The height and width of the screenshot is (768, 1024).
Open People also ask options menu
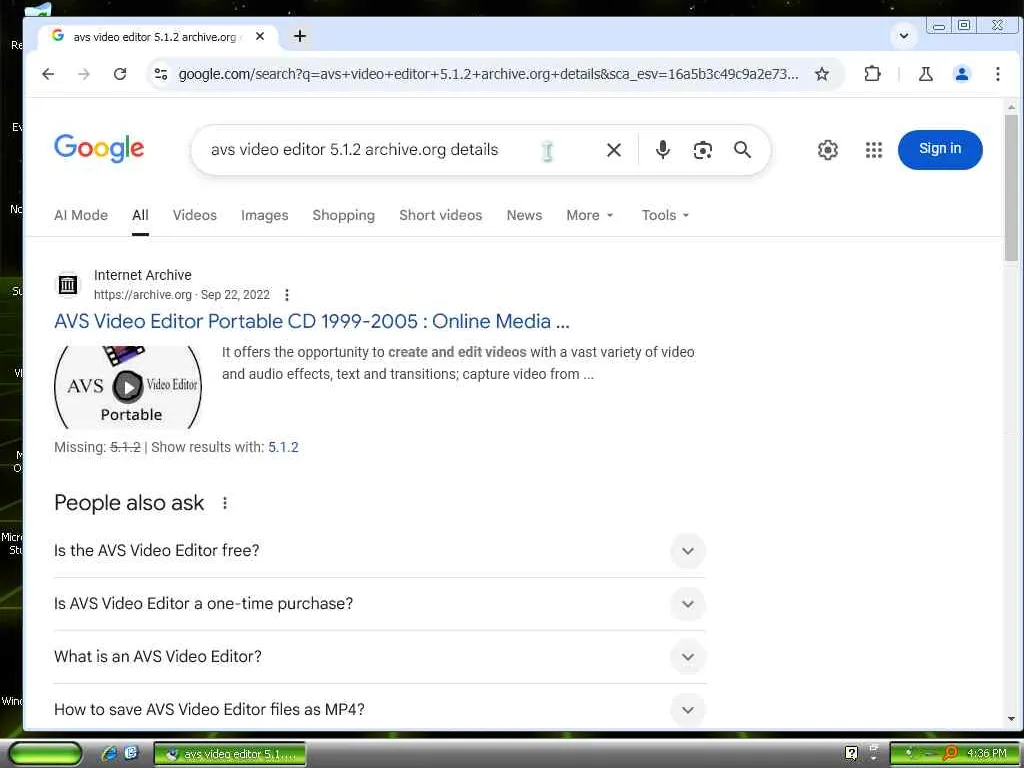pos(225,503)
